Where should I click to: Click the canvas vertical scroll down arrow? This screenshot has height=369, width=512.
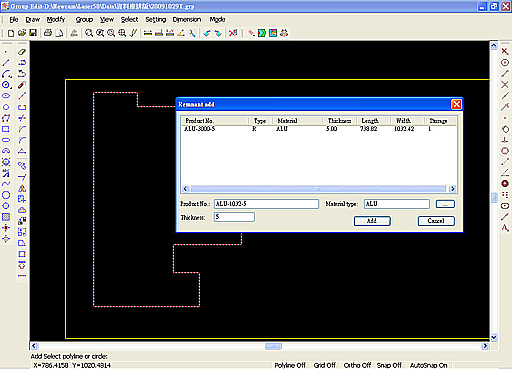point(494,337)
